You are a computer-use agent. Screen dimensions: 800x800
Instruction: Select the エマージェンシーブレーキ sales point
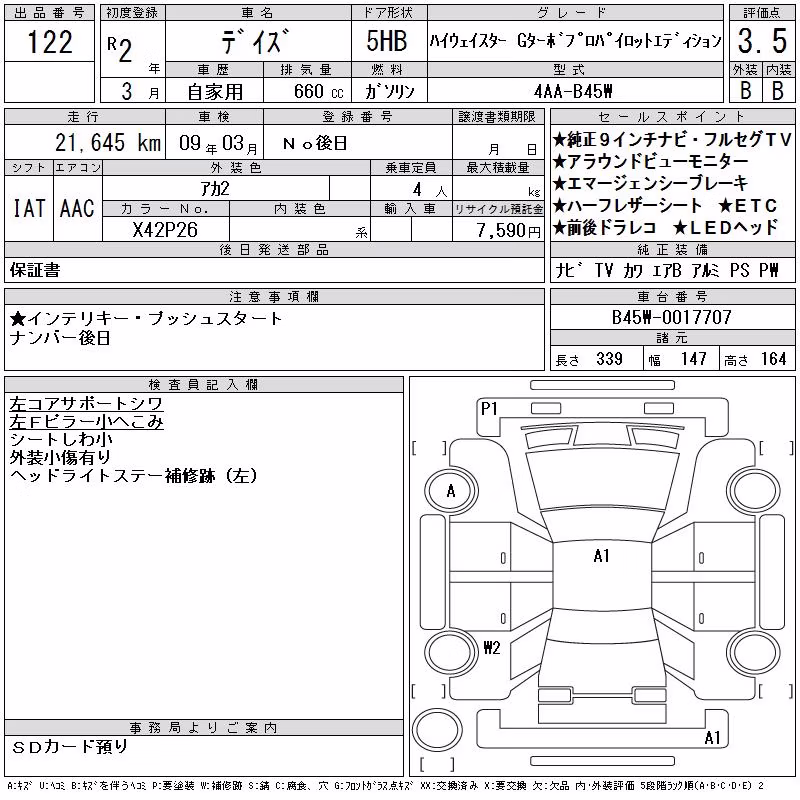pyautogui.click(x=651, y=184)
